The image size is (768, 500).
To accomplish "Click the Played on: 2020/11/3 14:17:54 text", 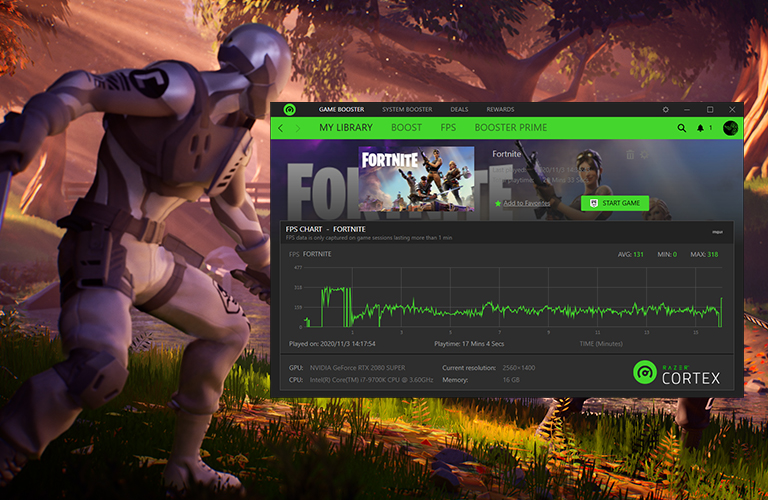I will pos(332,344).
